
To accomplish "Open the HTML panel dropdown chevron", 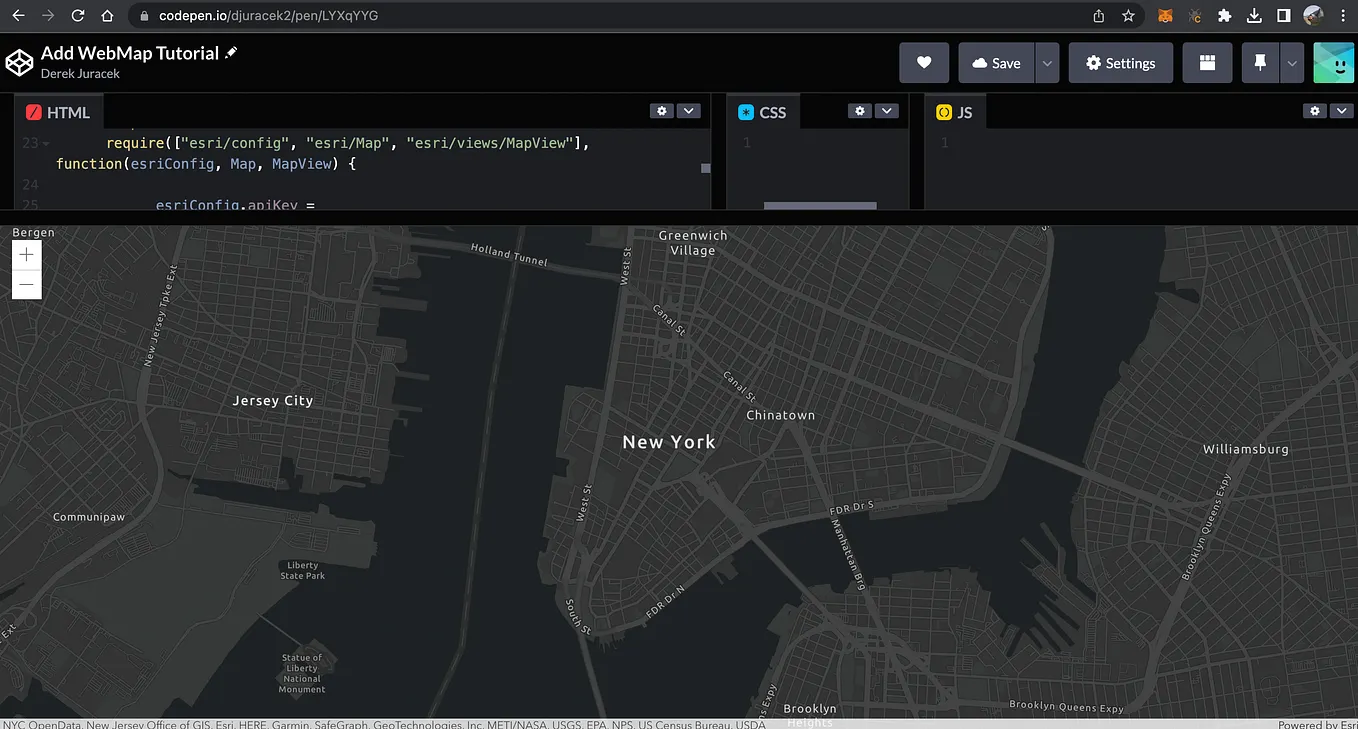I will (x=687, y=110).
